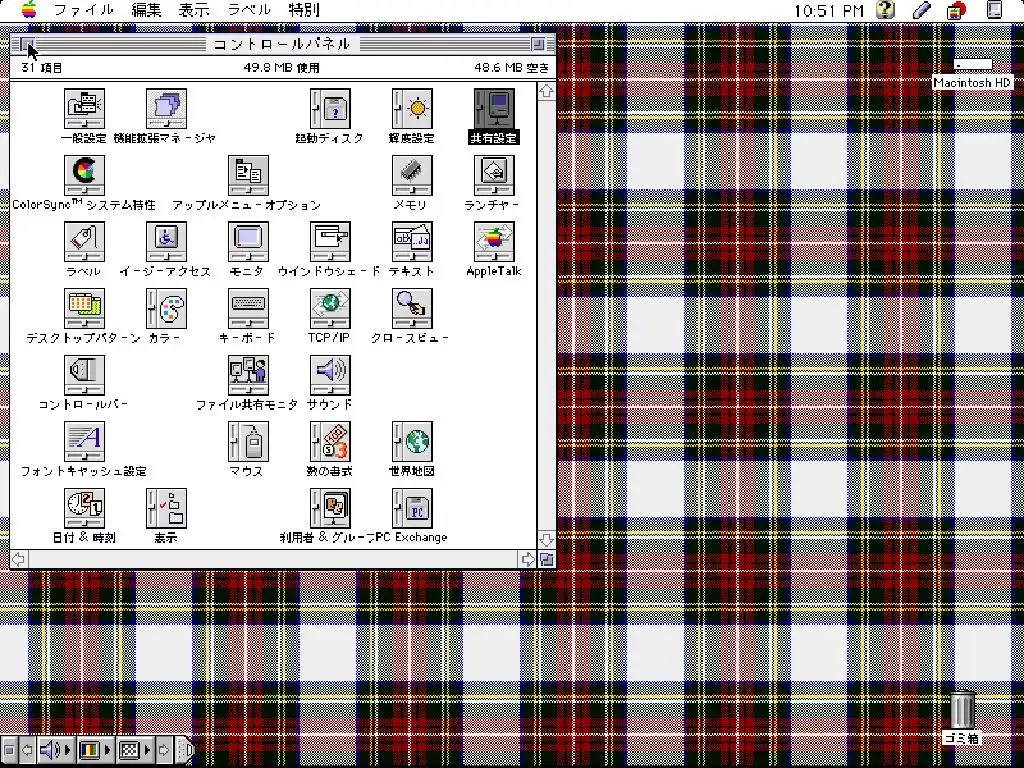Select the デスクトップパターン icon
The image size is (1024, 768).
click(84, 309)
